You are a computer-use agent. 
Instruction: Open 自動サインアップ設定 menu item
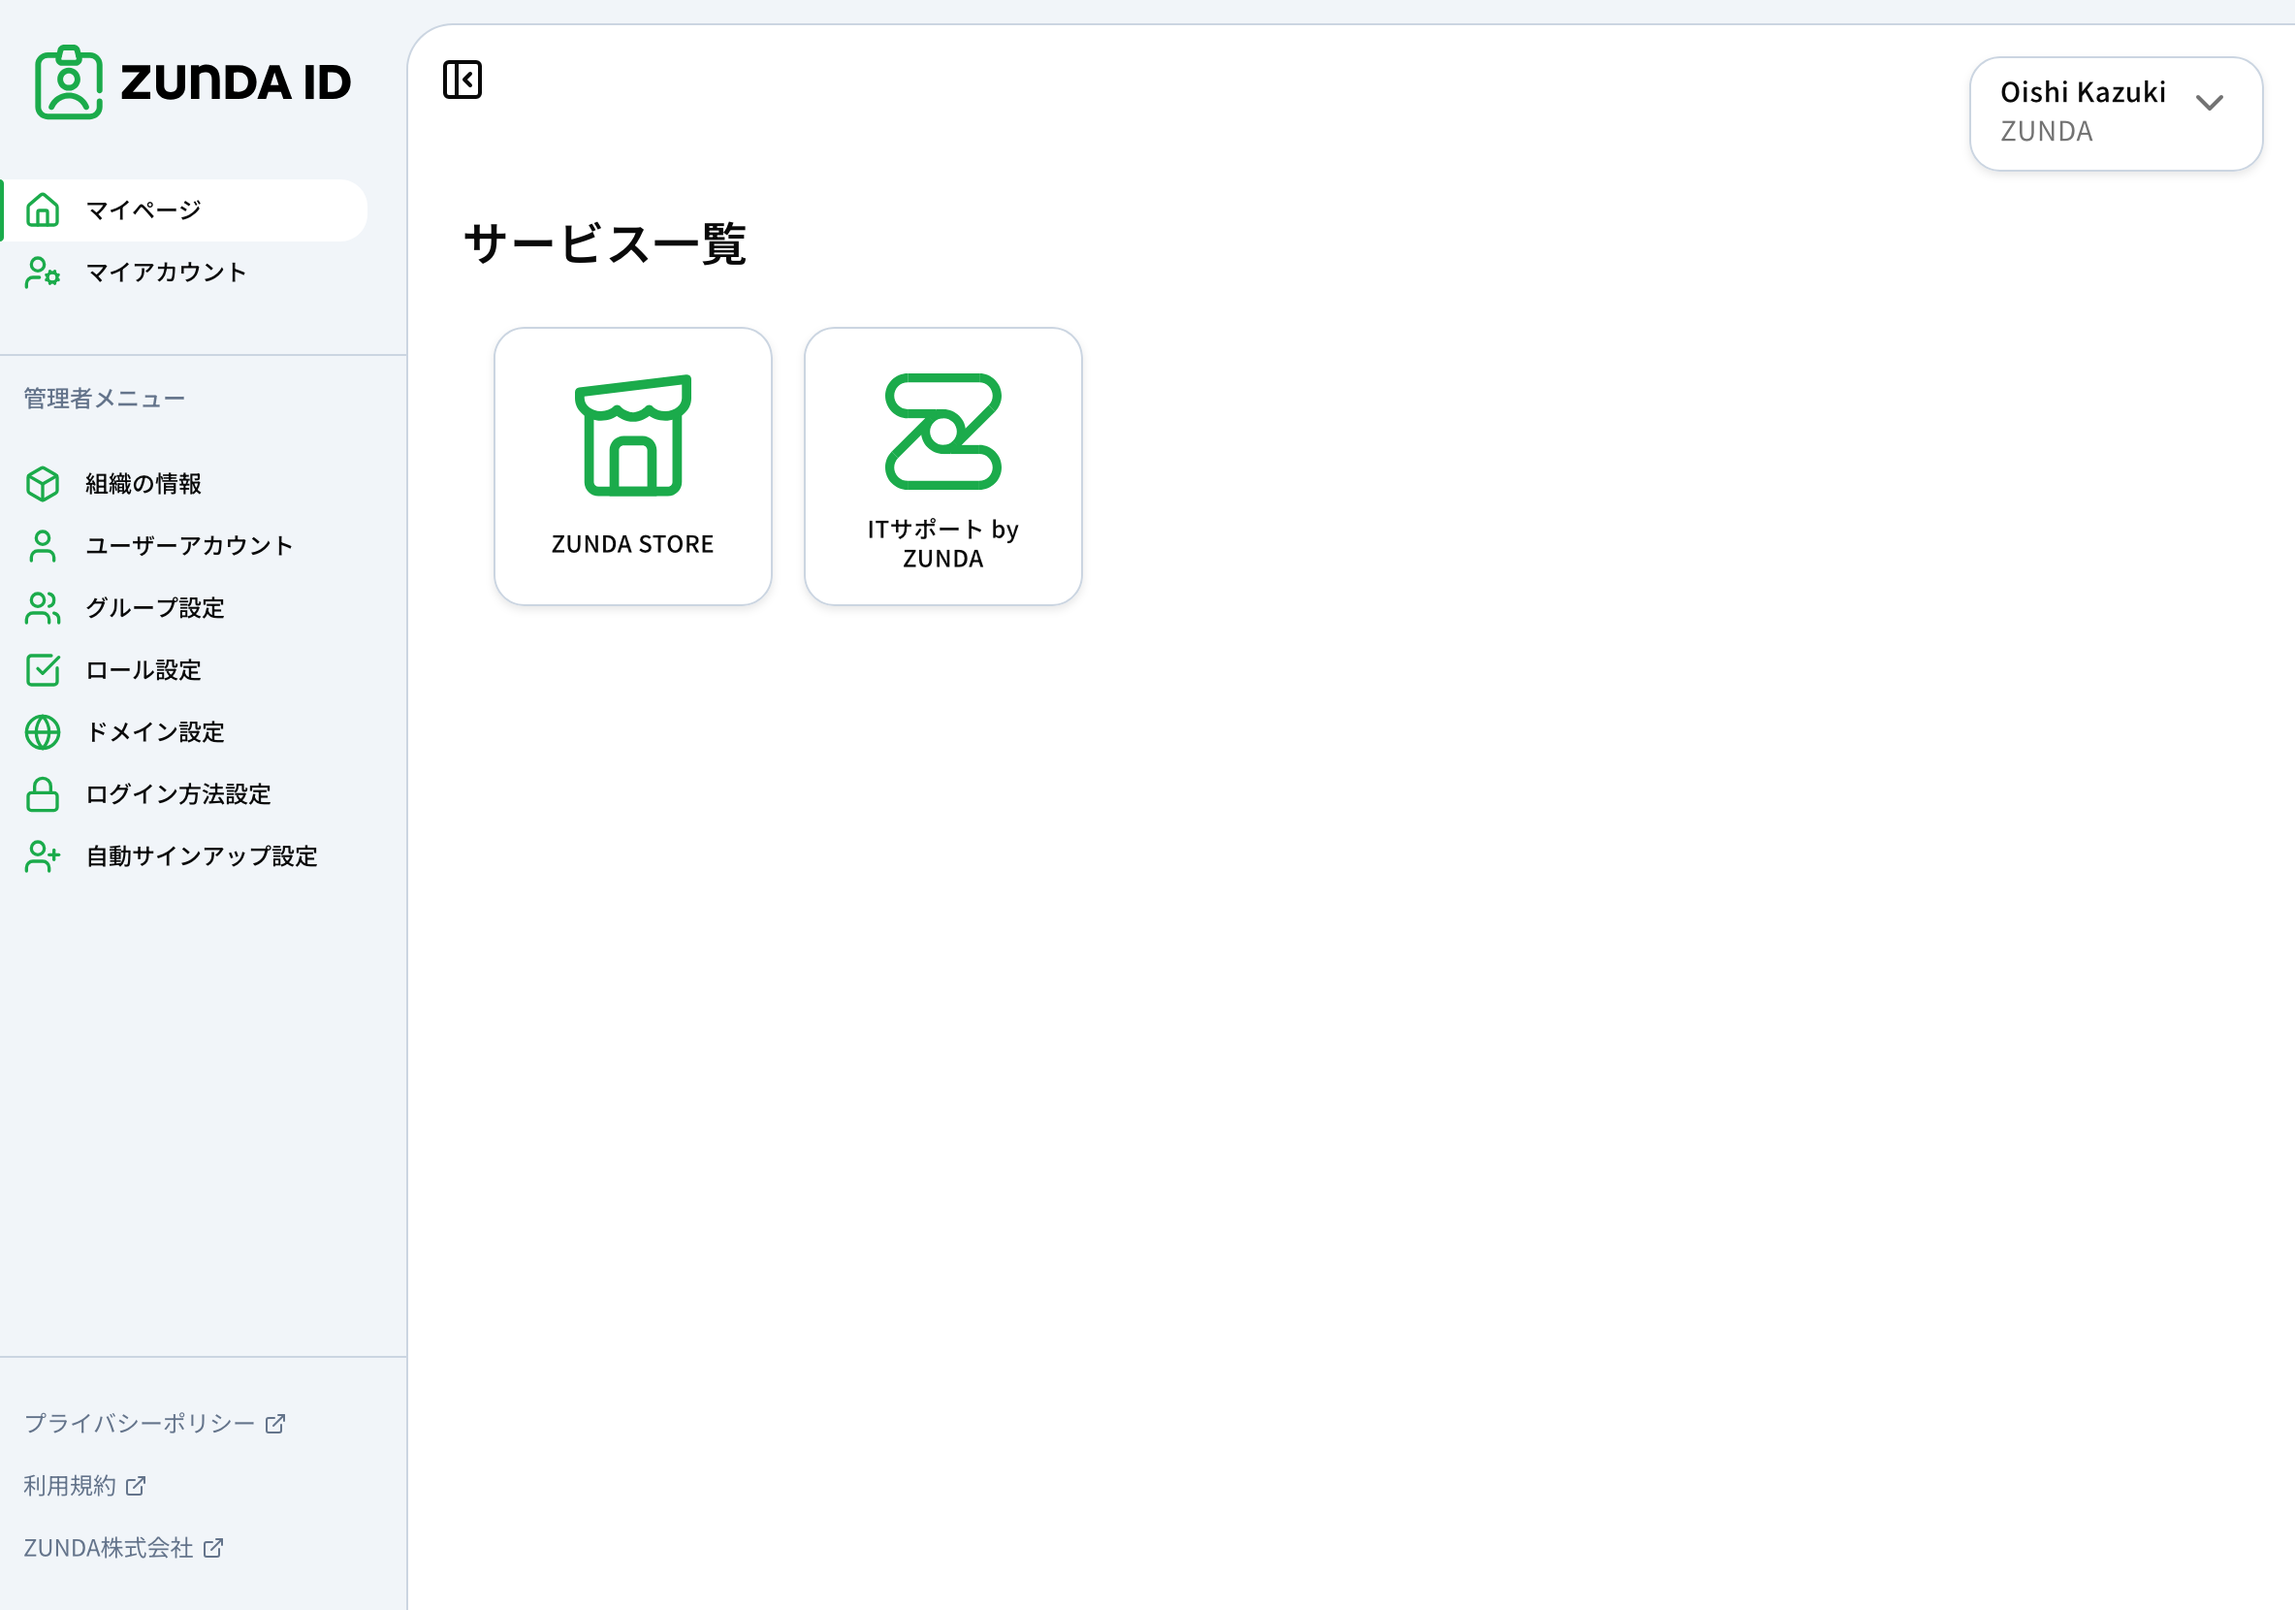[x=201, y=856]
